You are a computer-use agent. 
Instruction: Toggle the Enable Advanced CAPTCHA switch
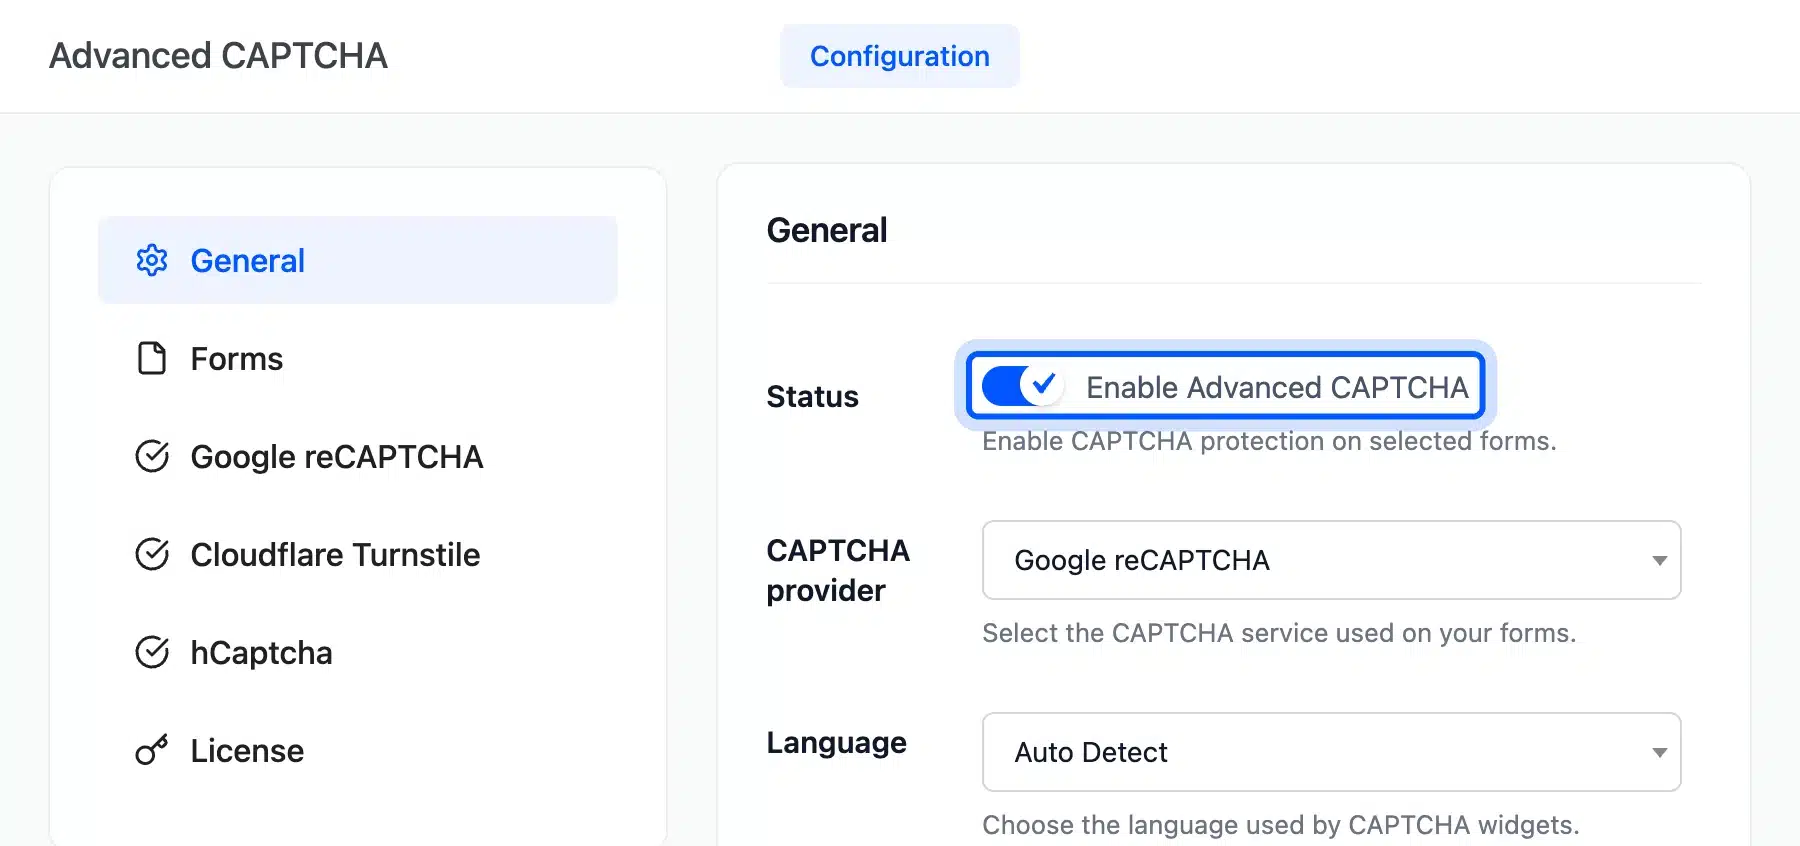click(1021, 386)
